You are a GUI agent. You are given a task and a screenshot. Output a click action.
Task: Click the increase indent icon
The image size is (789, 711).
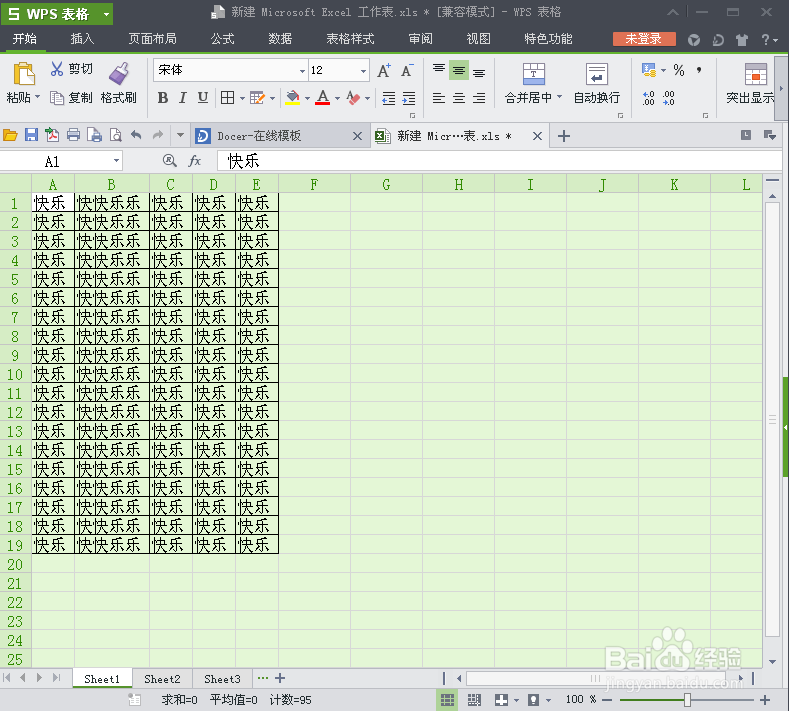(409, 98)
